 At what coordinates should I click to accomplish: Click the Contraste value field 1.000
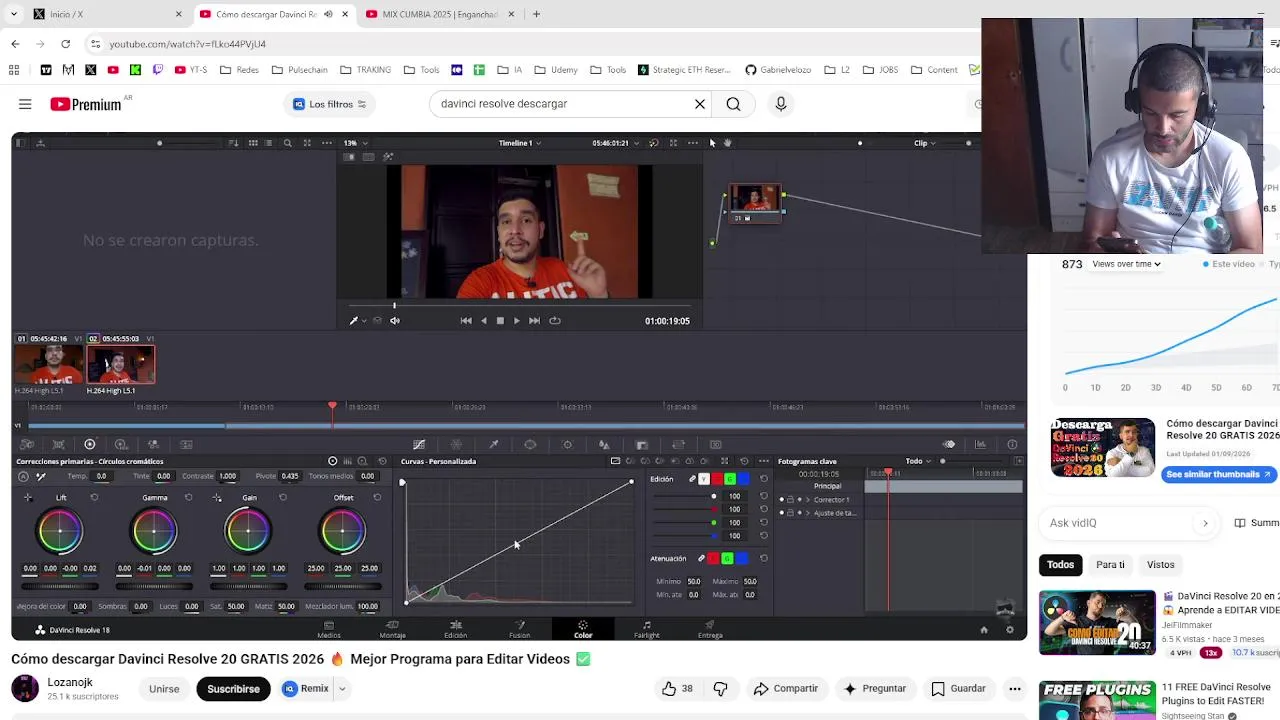228,476
